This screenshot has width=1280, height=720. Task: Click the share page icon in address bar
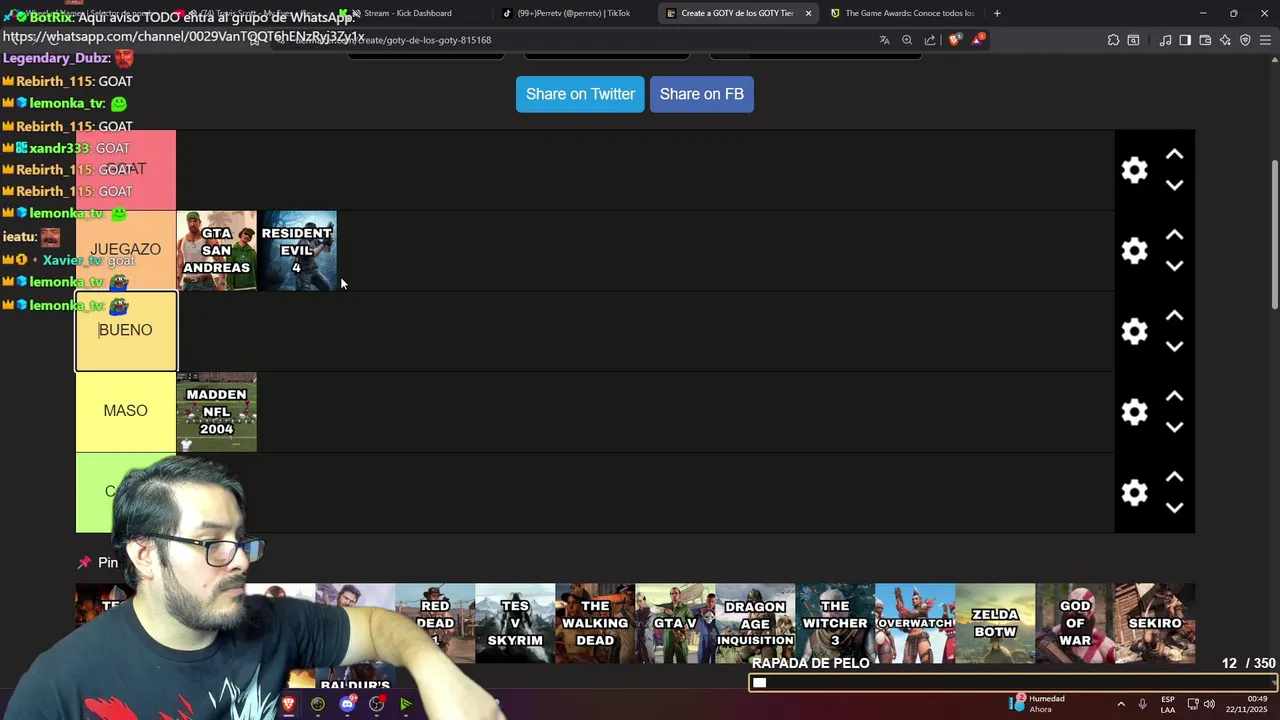[x=930, y=40]
